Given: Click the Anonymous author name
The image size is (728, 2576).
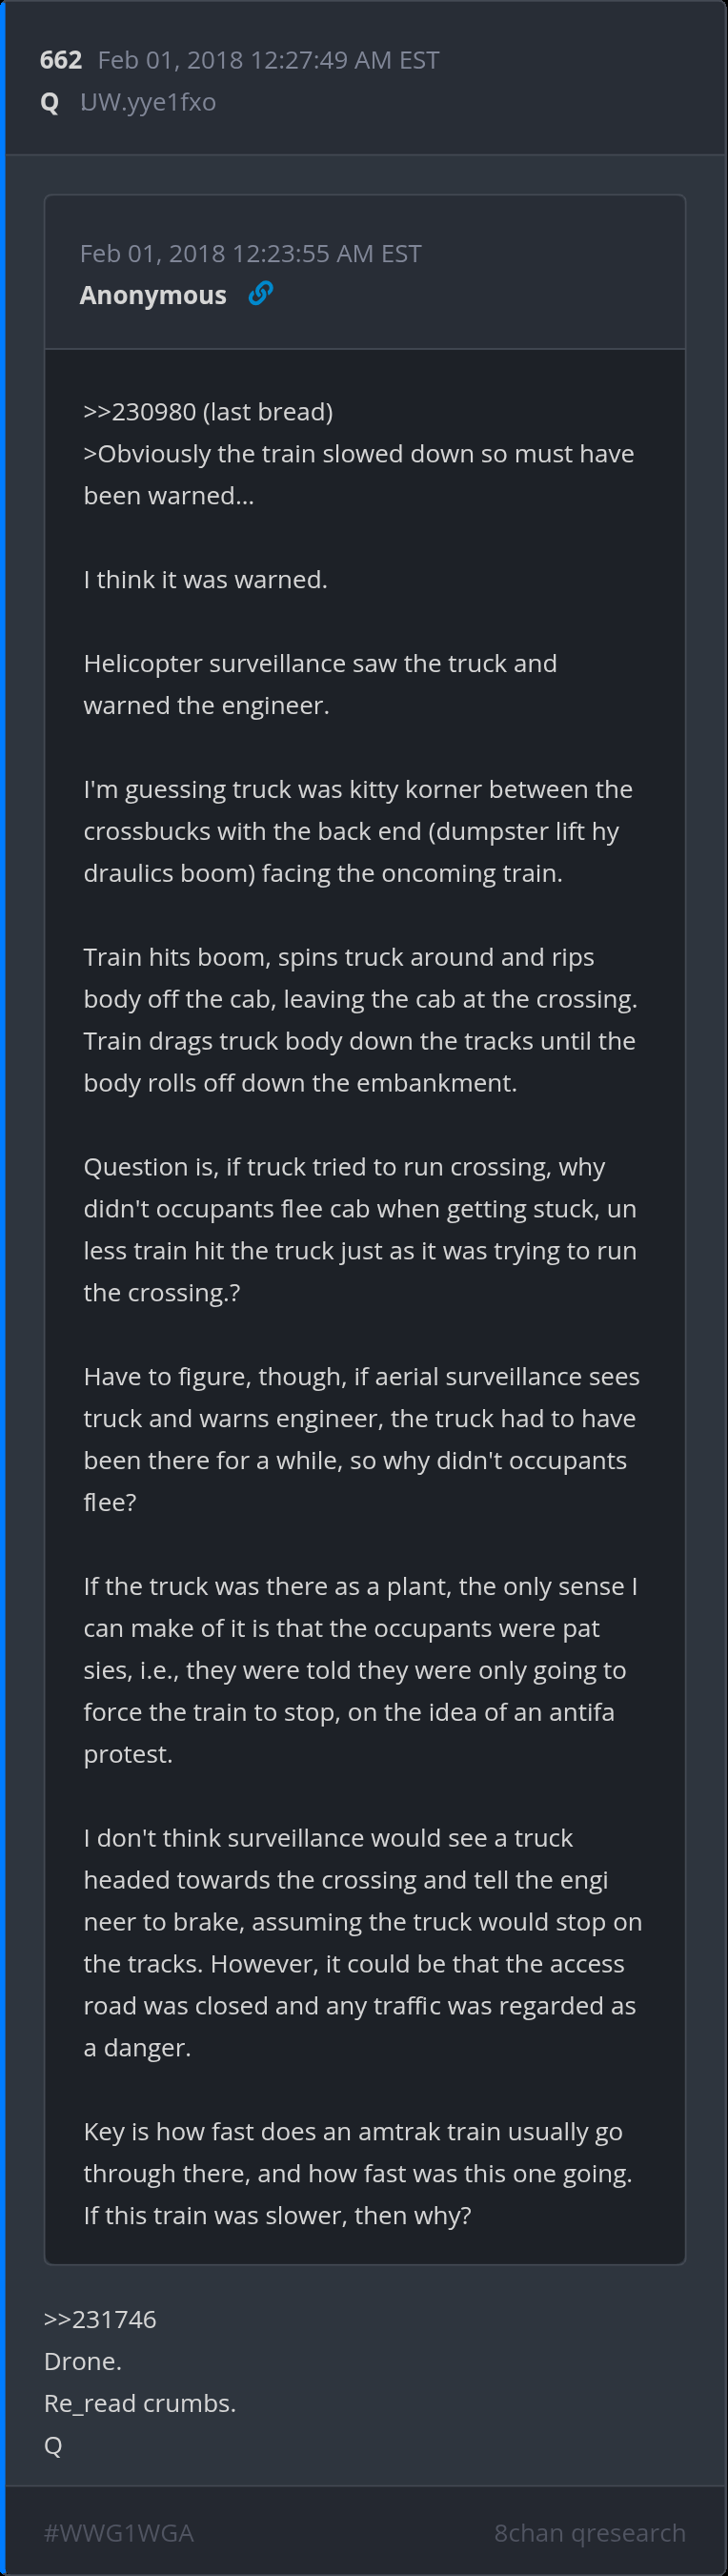Looking at the screenshot, I should coord(153,295).
